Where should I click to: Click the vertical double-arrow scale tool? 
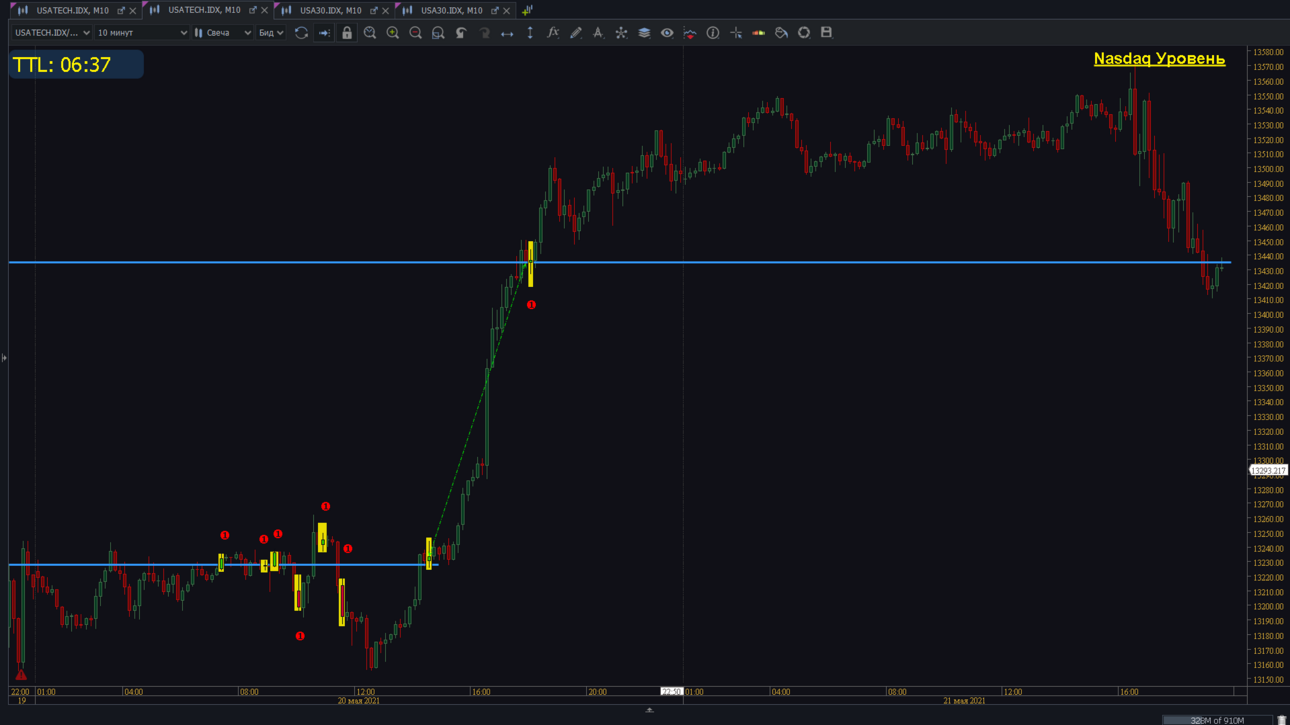[530, 33]
